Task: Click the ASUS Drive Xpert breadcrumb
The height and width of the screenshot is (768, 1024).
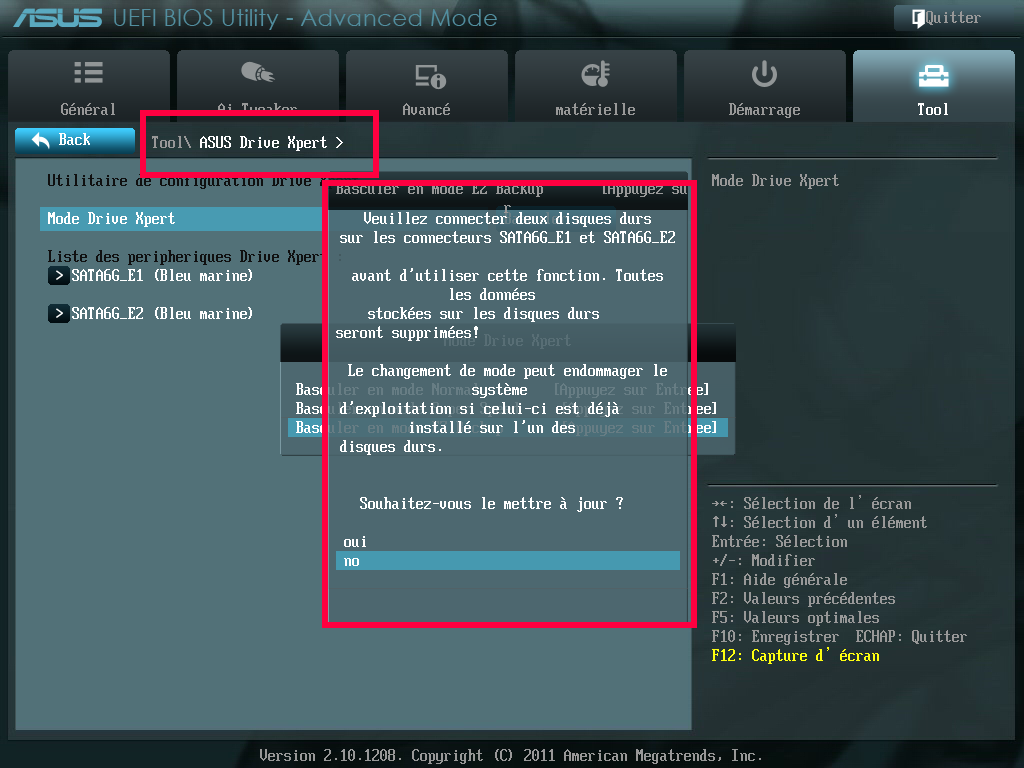Action: pos(263,142)
